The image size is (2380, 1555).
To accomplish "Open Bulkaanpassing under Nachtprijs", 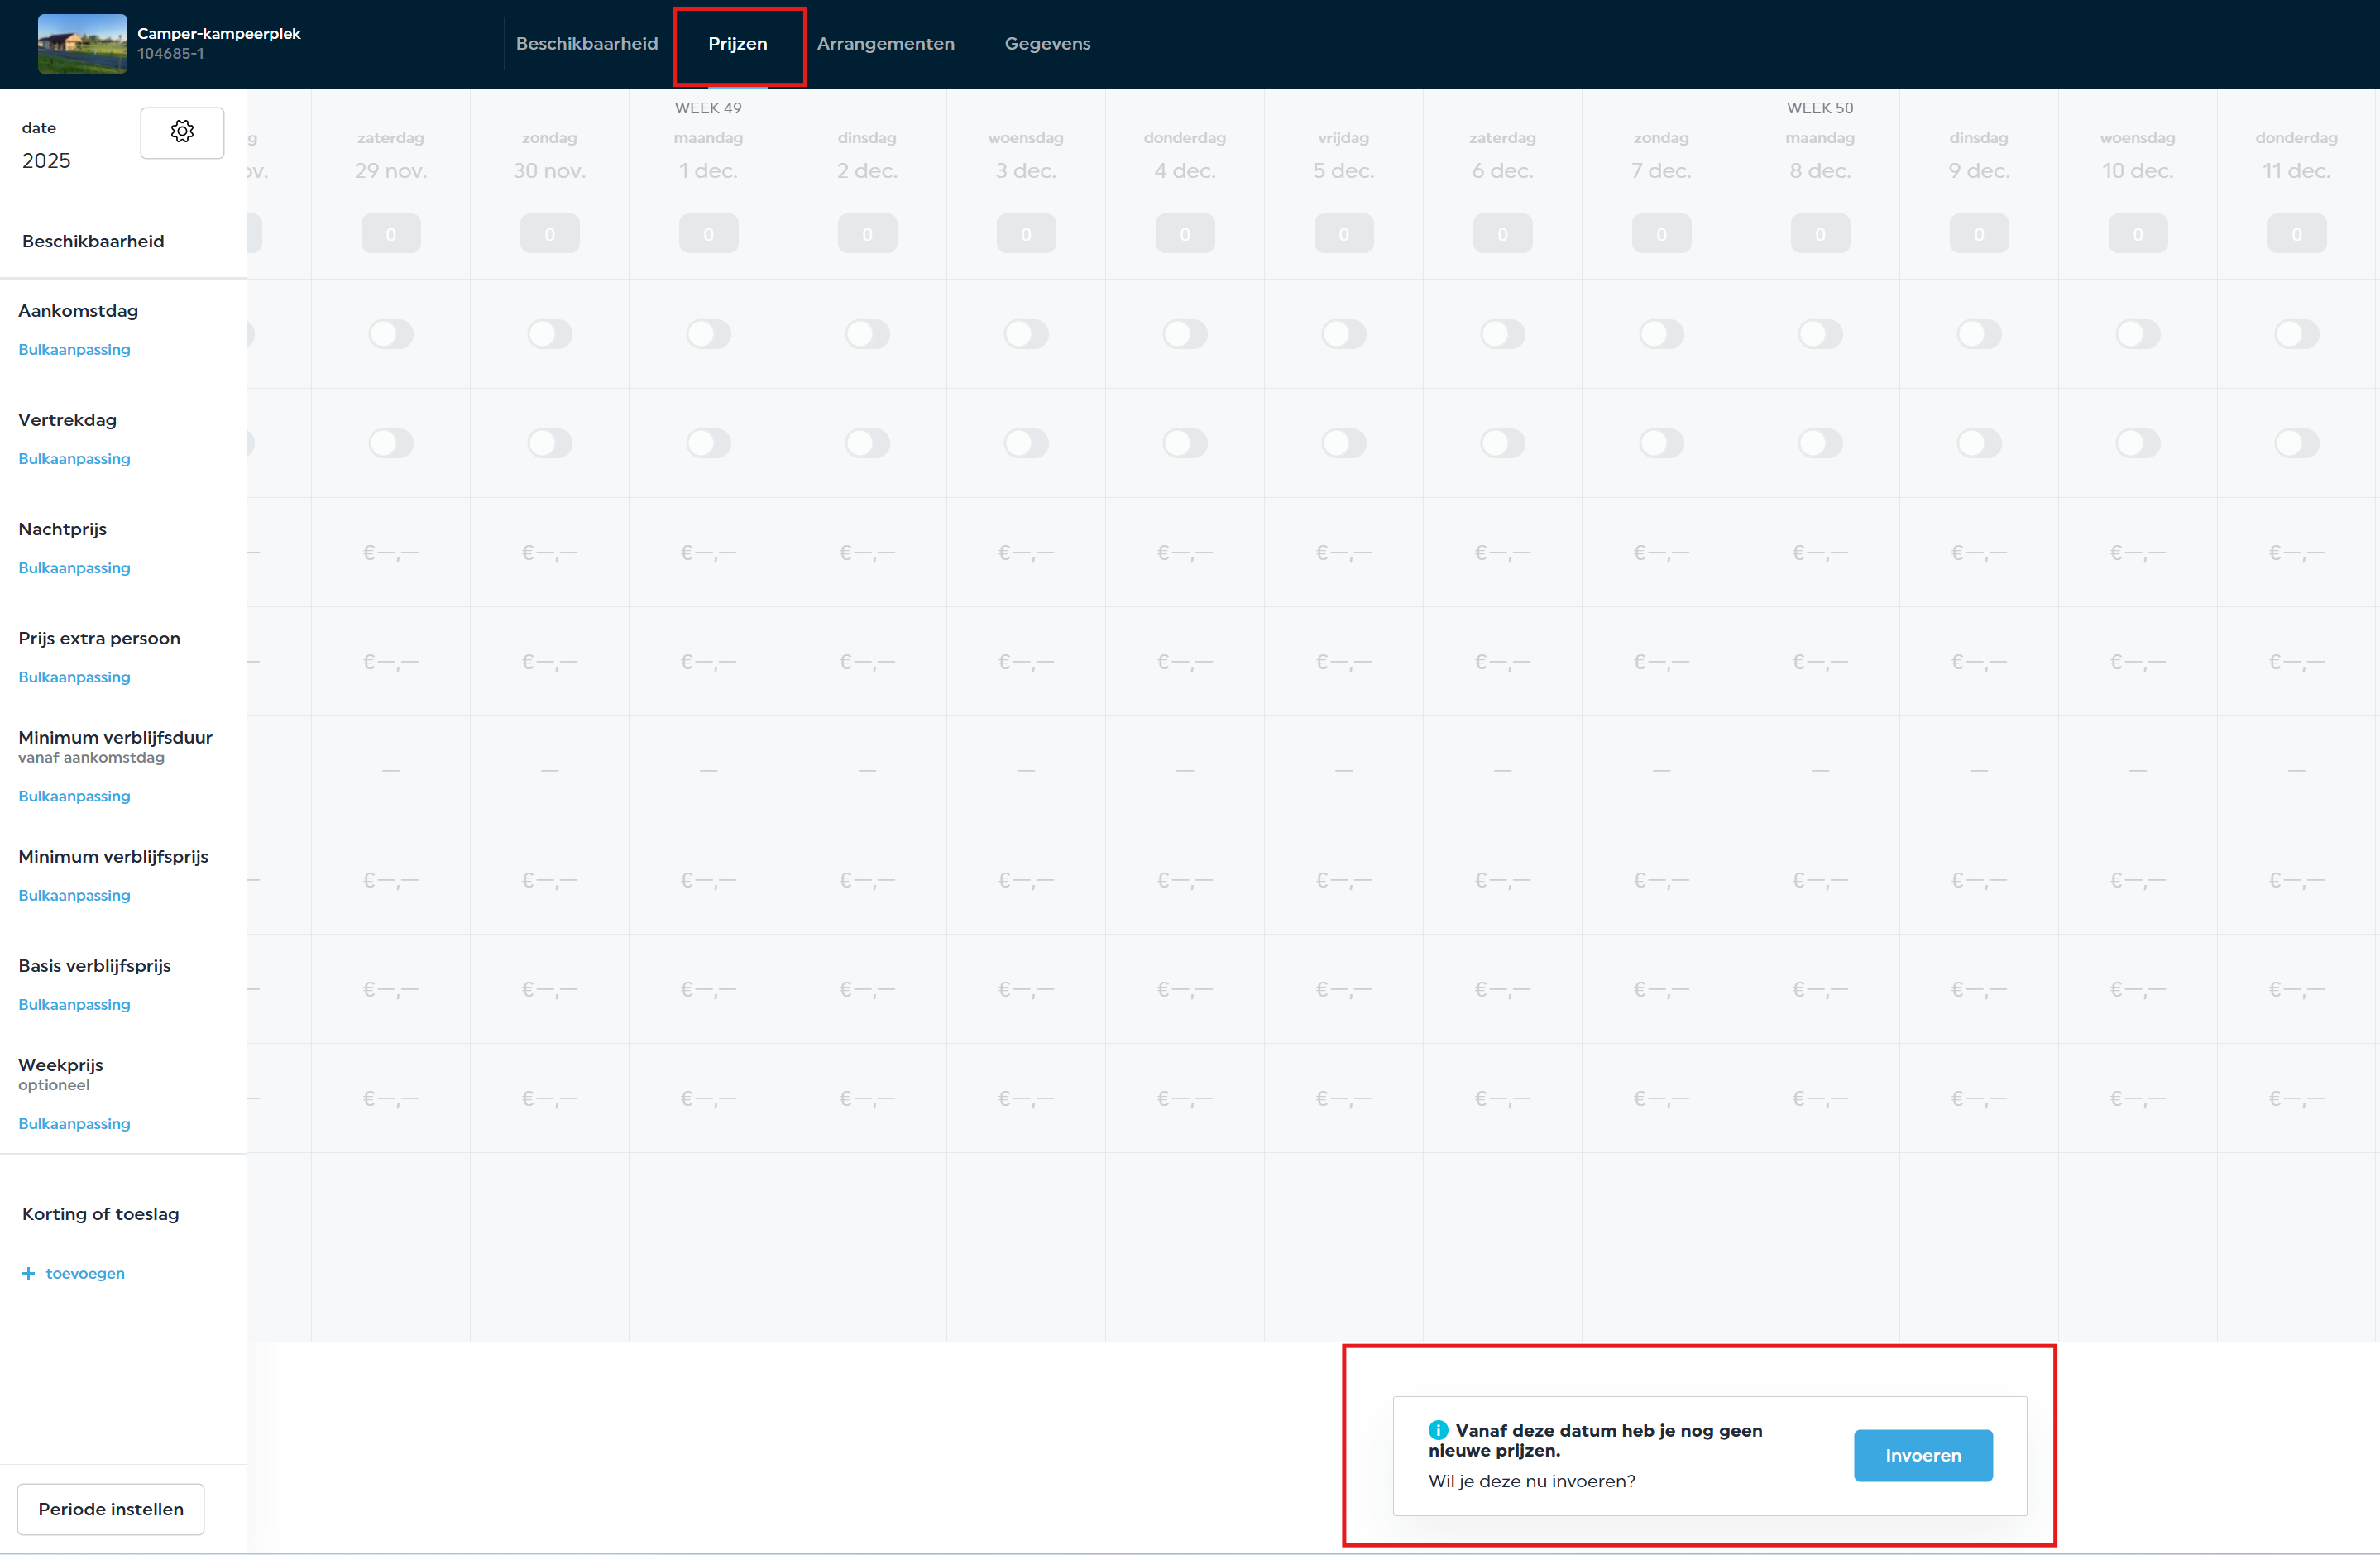I will pyautogui.click(x=74, y=568).
